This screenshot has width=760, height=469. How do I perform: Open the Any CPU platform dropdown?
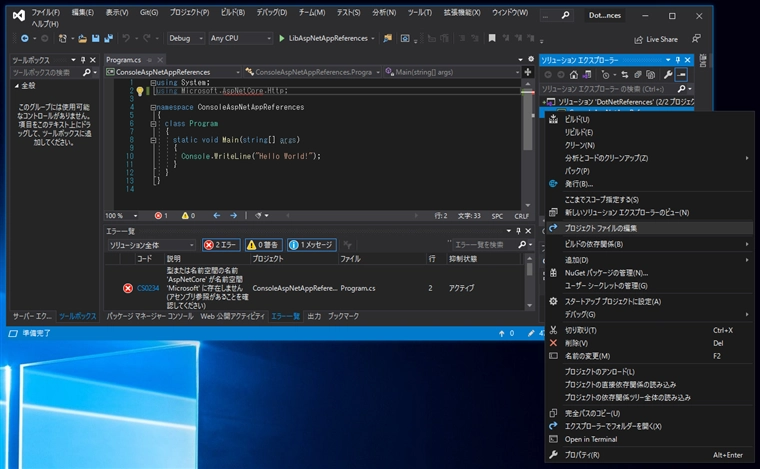(241, 38)
